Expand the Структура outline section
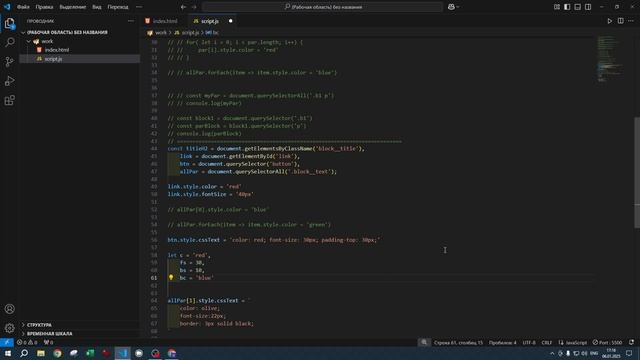 coord(39,325)
